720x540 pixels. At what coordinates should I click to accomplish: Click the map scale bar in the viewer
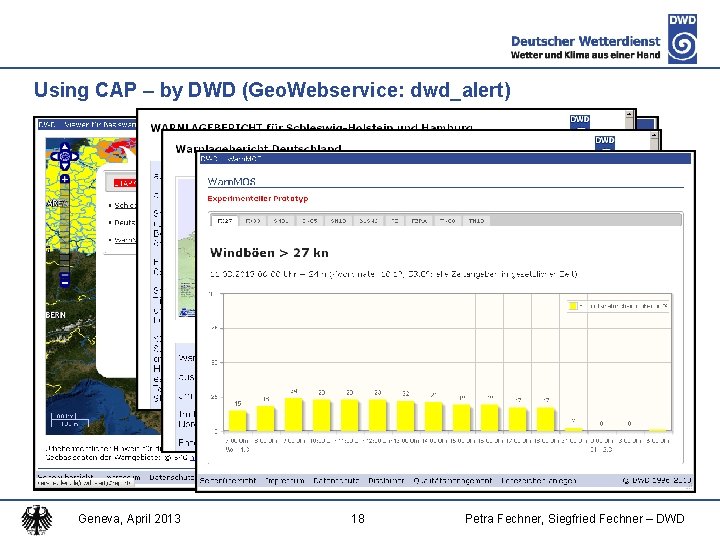(69, 420)
